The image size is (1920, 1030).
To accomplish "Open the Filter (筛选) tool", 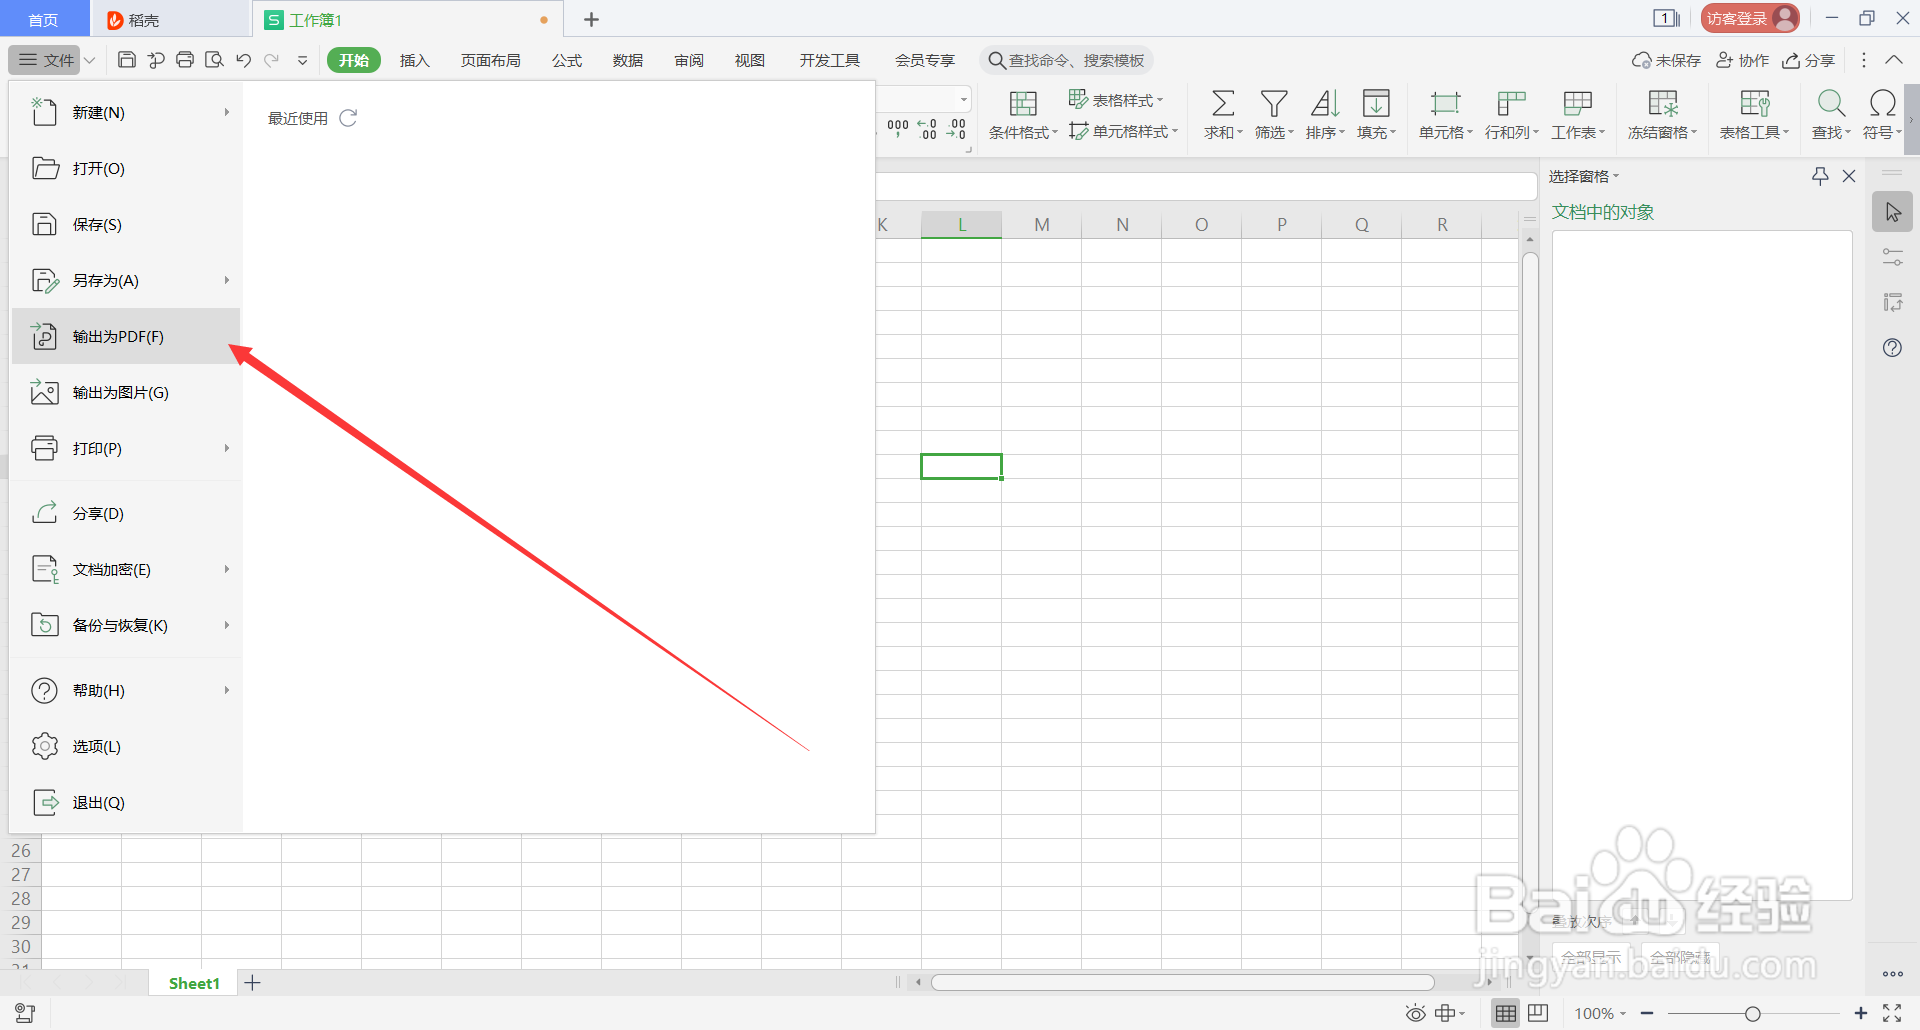I will coord(1273,113).
